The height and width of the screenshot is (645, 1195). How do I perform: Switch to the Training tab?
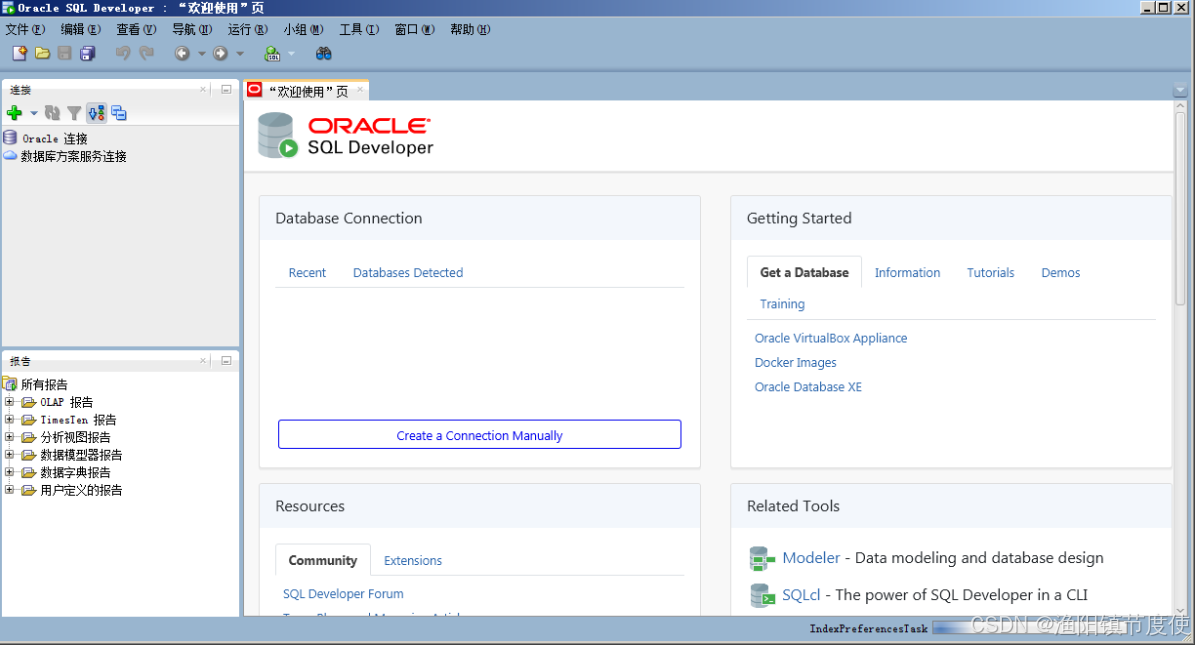(x=782, y=303)
